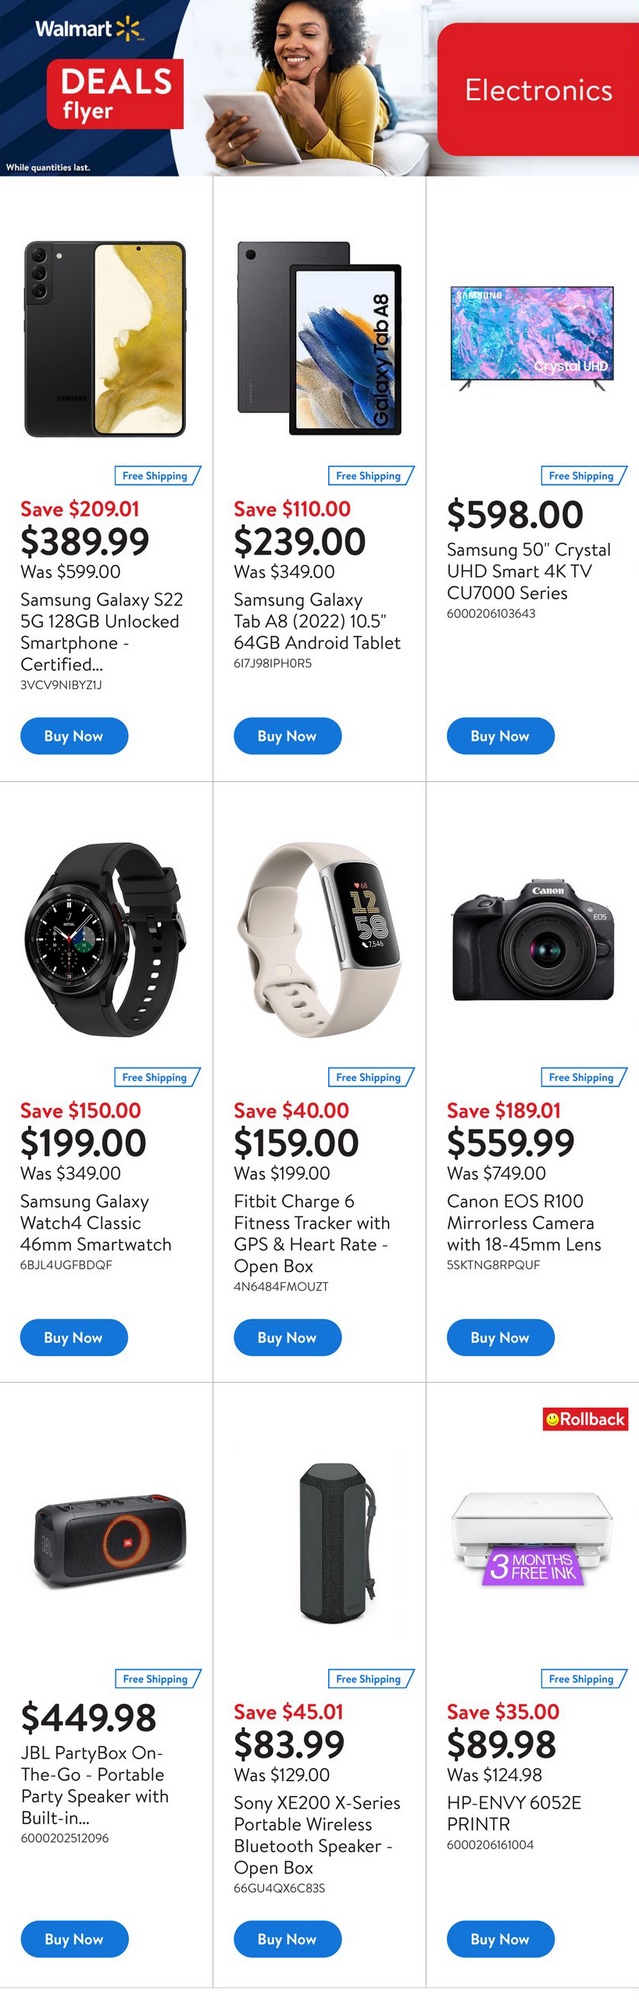Click Free Shipping tag on Canon camera
639x2000 pixels.
click(x=582, y=1077)
